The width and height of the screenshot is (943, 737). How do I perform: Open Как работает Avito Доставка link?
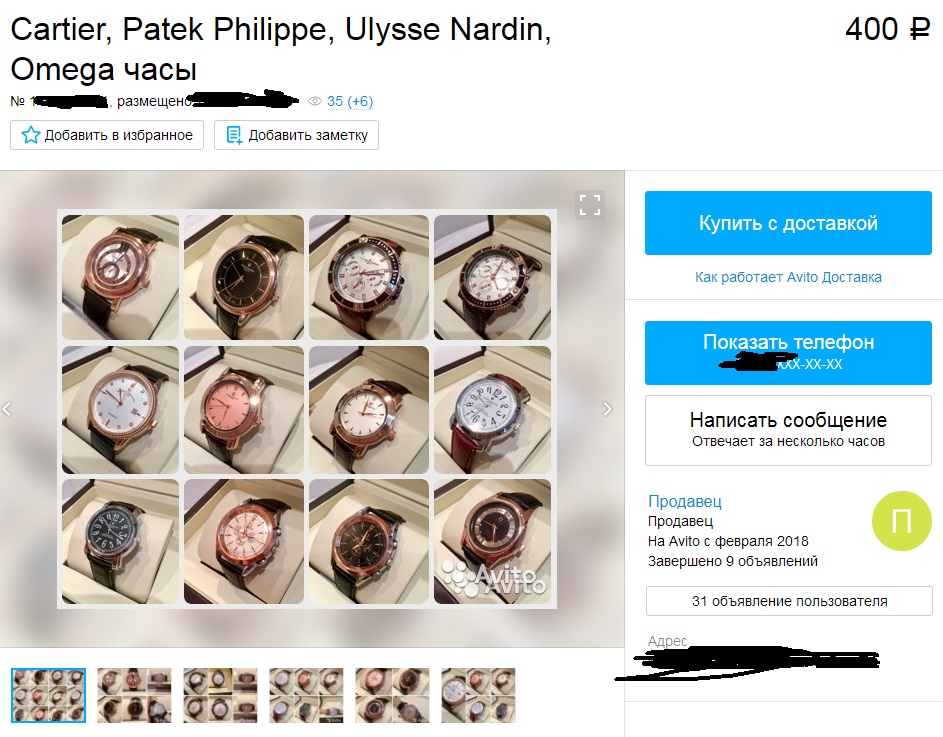[x=788, y=277]
